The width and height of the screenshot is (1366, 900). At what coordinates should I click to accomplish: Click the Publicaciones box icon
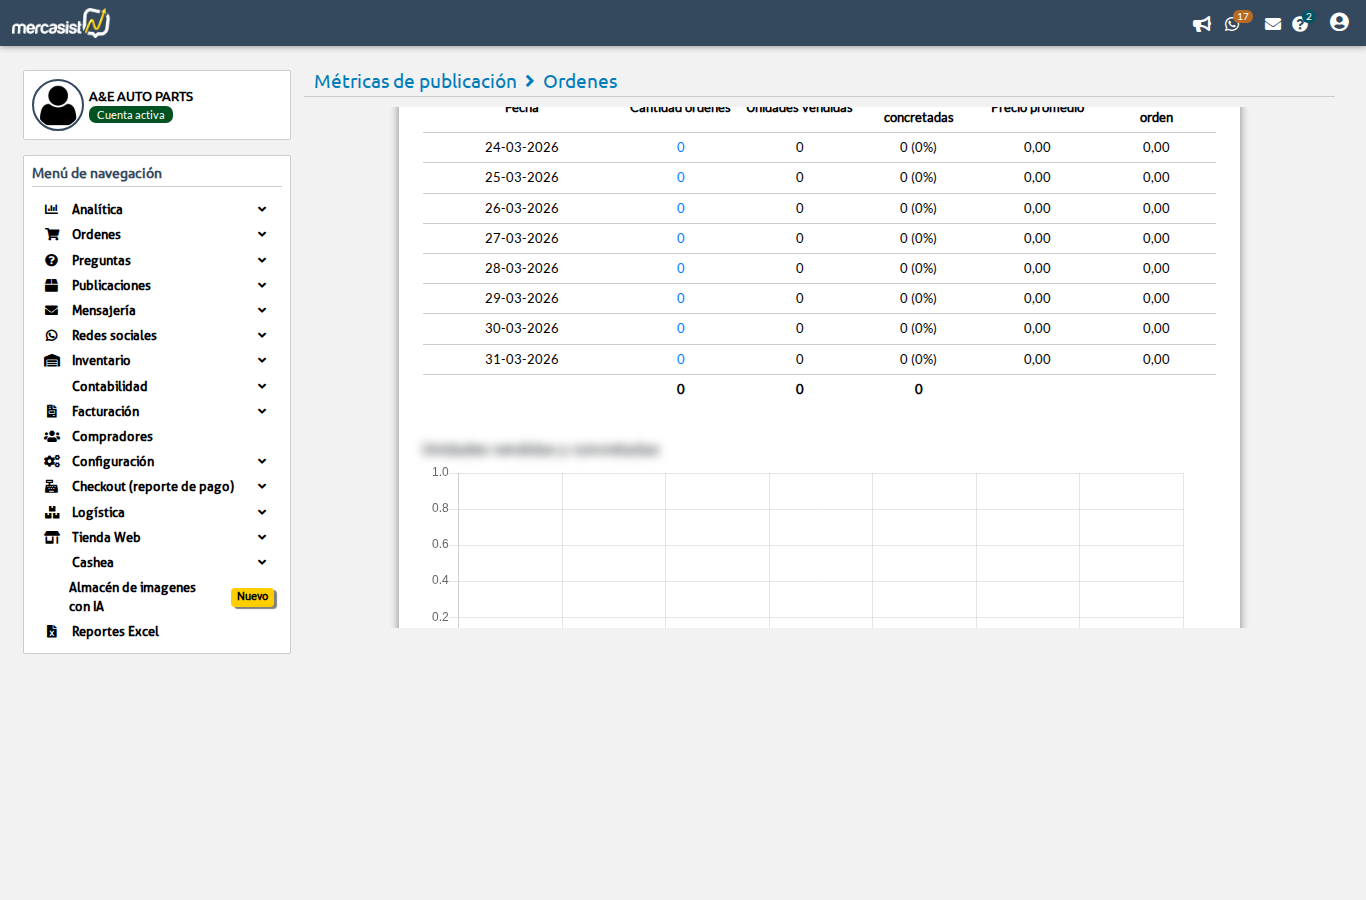[51, 285]
